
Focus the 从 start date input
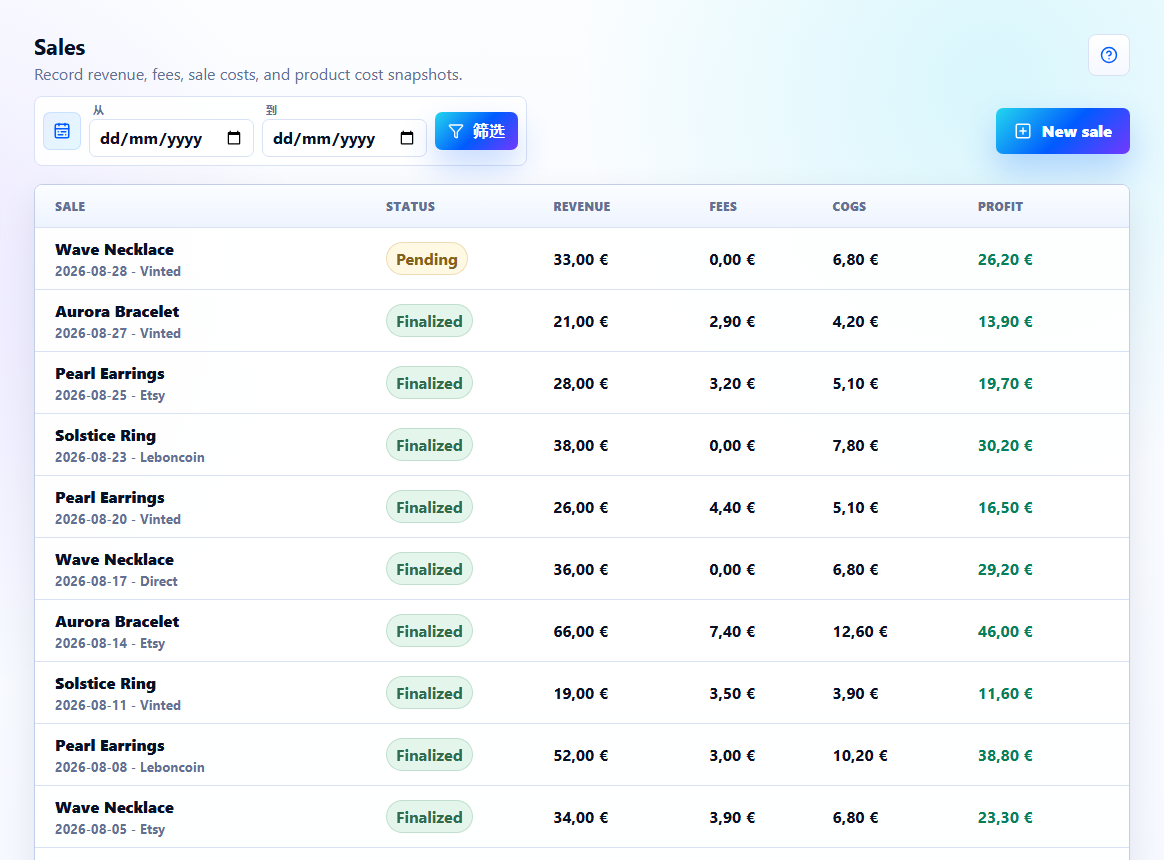click(171, 138)
